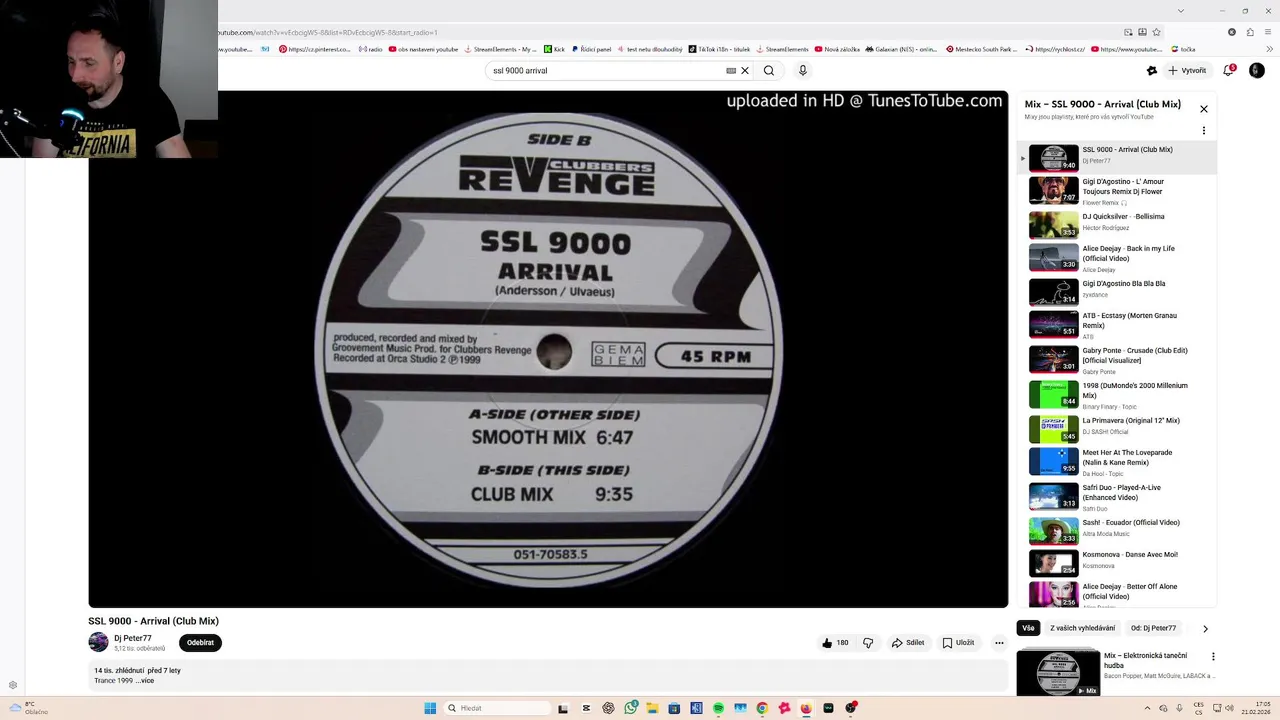The width and height of the screenshot is (1280, 720).
Task: Play Alice Deejay Back in my Life
Action: click(1118, 258)
